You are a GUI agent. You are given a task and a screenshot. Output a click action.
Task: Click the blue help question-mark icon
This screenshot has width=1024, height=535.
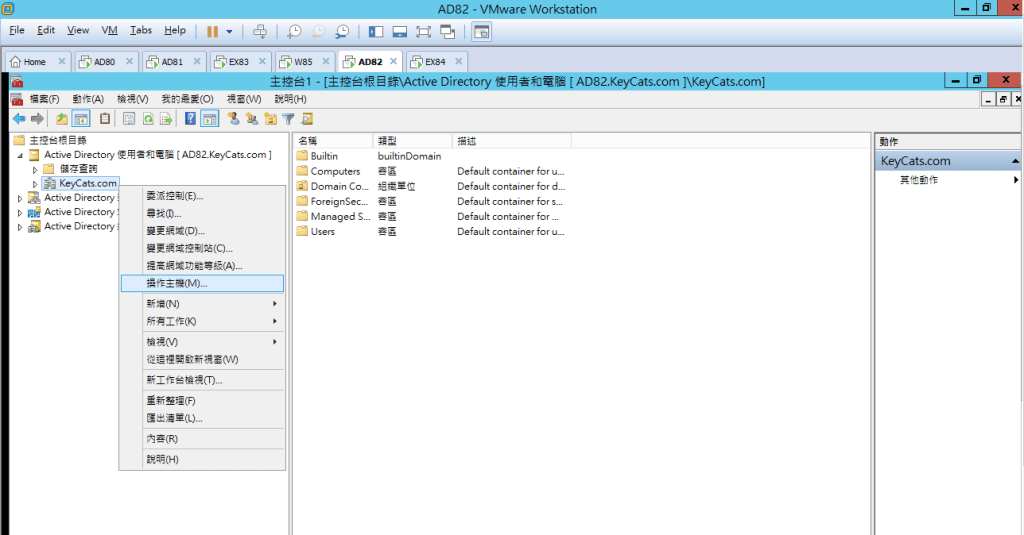[x=190, y=119]
